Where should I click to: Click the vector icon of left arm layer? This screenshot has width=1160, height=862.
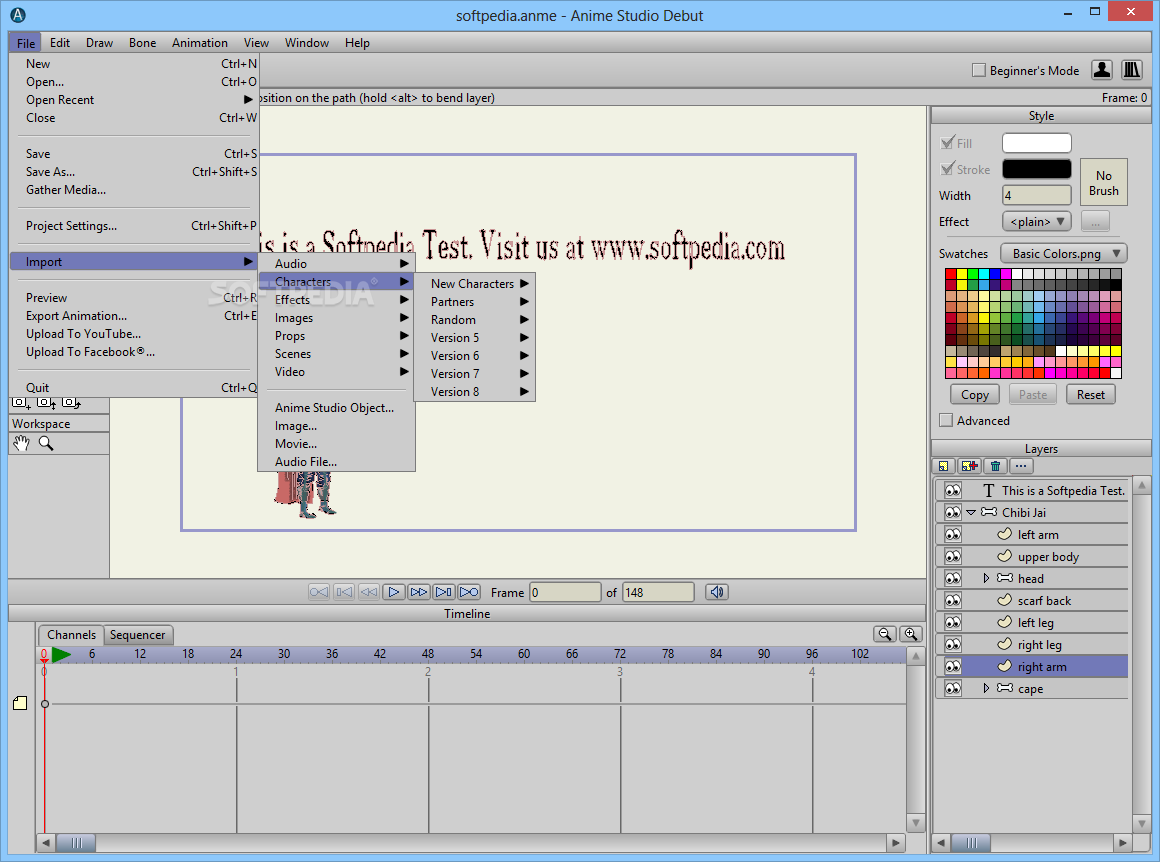point(1004,533)
